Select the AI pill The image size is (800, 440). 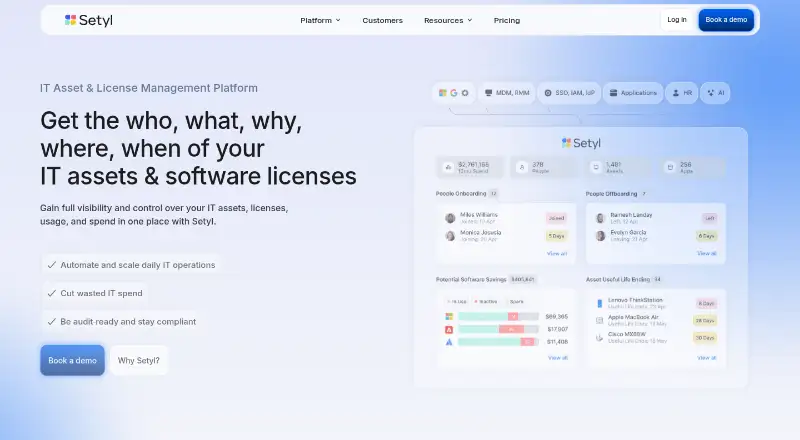click(715, 93)
